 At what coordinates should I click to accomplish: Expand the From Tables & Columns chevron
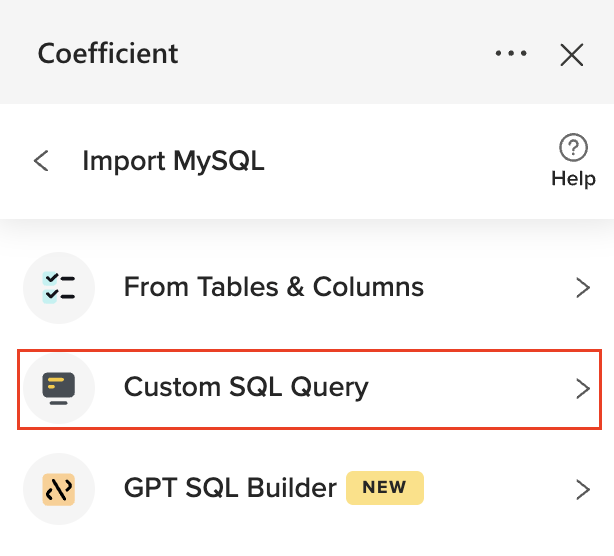coord(583,288)
